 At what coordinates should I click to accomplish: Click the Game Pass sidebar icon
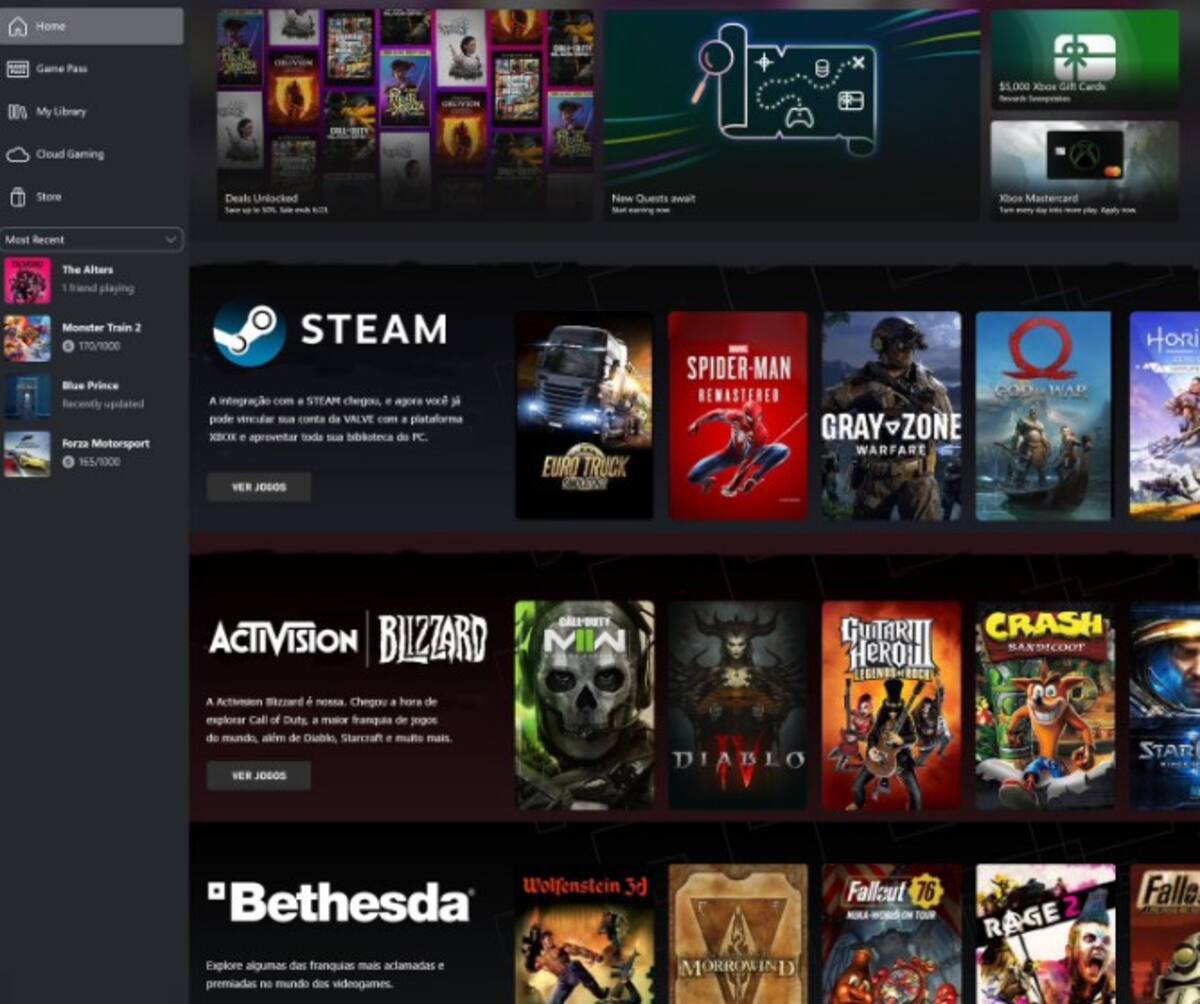click(17, 69)
